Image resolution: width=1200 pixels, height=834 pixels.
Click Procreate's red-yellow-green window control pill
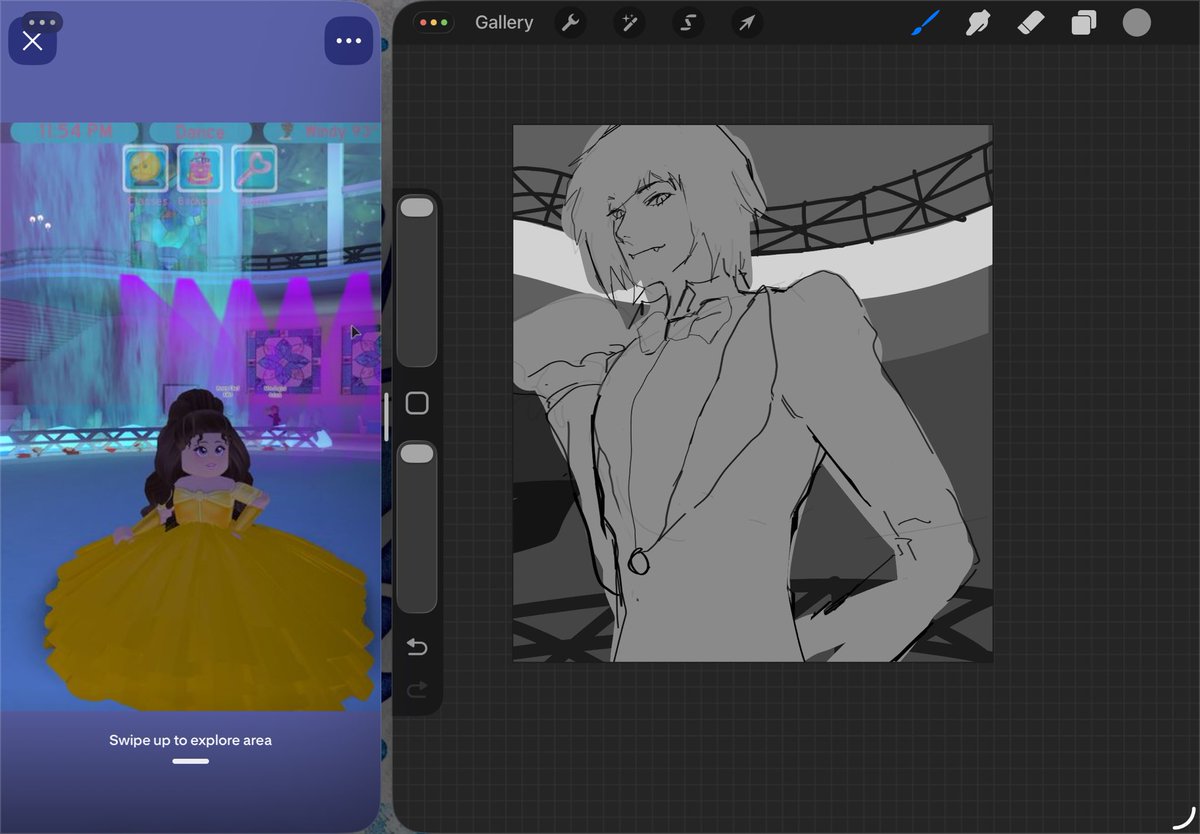click(434, 22)
